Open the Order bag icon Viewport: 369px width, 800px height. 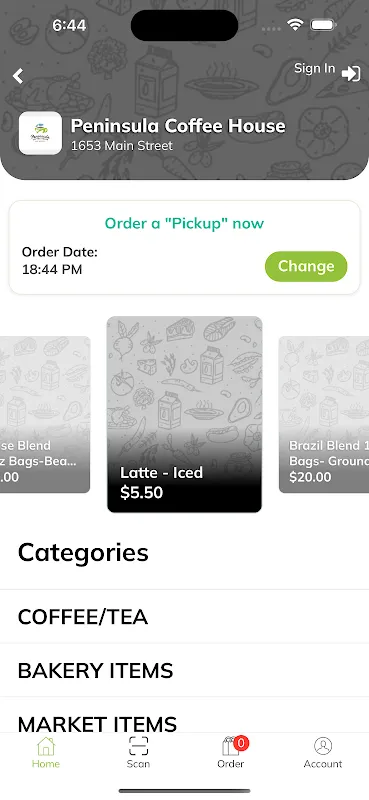click(231, 746)
